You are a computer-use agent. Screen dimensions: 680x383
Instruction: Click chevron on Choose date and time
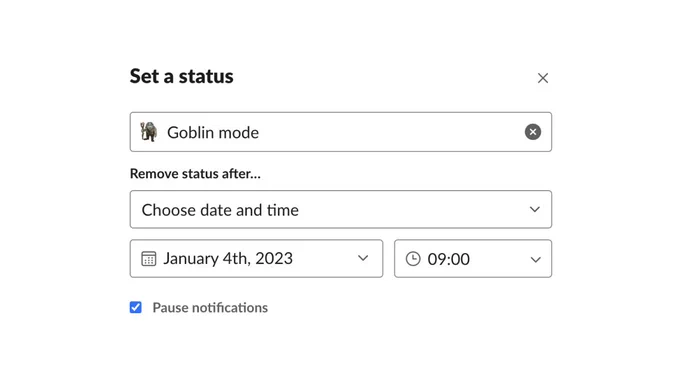[535, 210]
